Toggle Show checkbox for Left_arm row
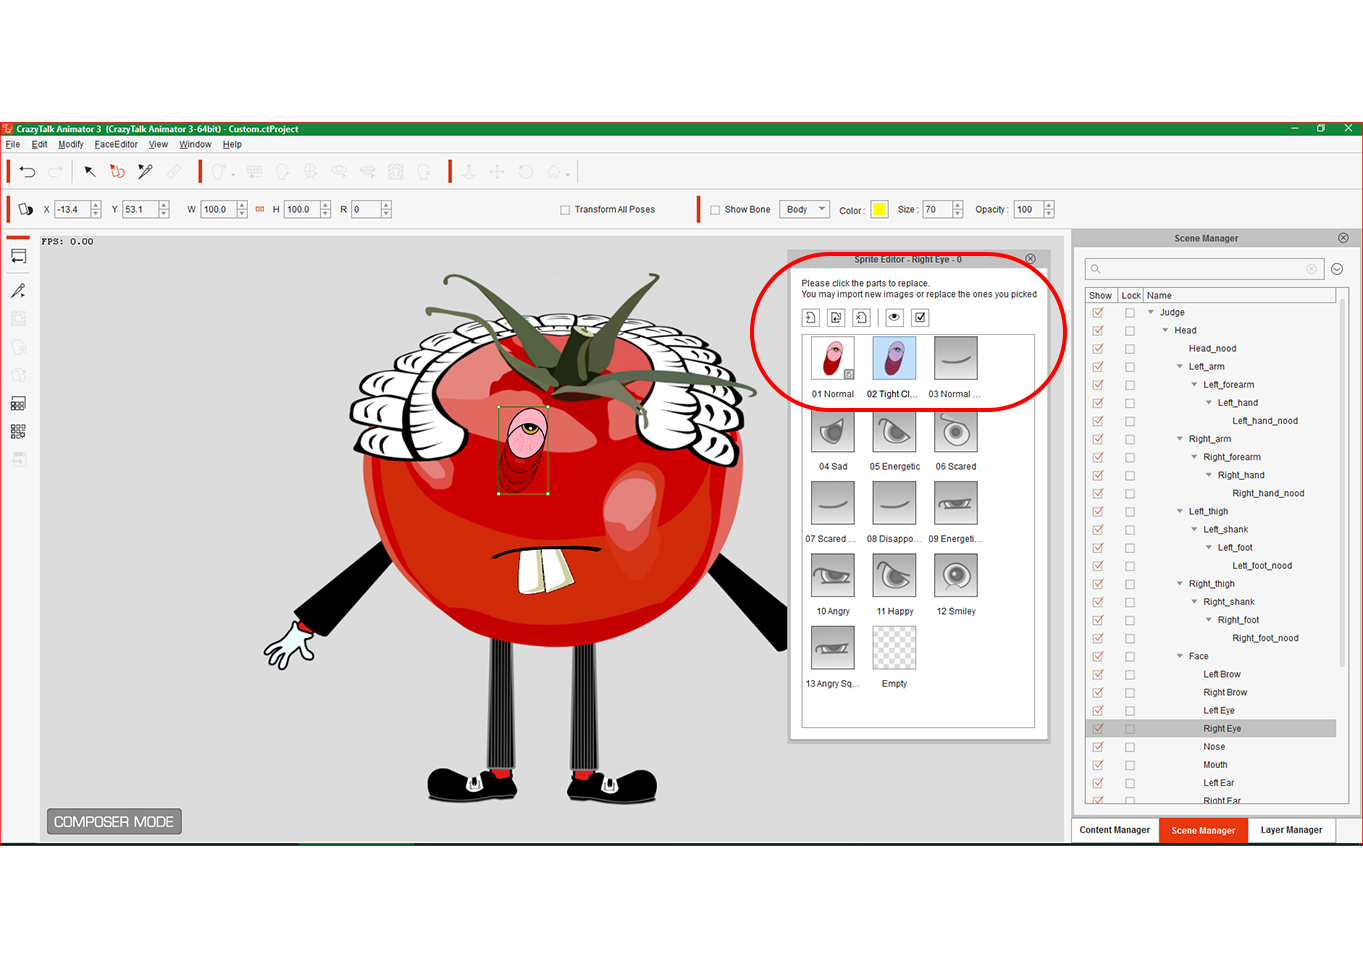Viewport: 1363px width, 969px height. [1098, 366]
